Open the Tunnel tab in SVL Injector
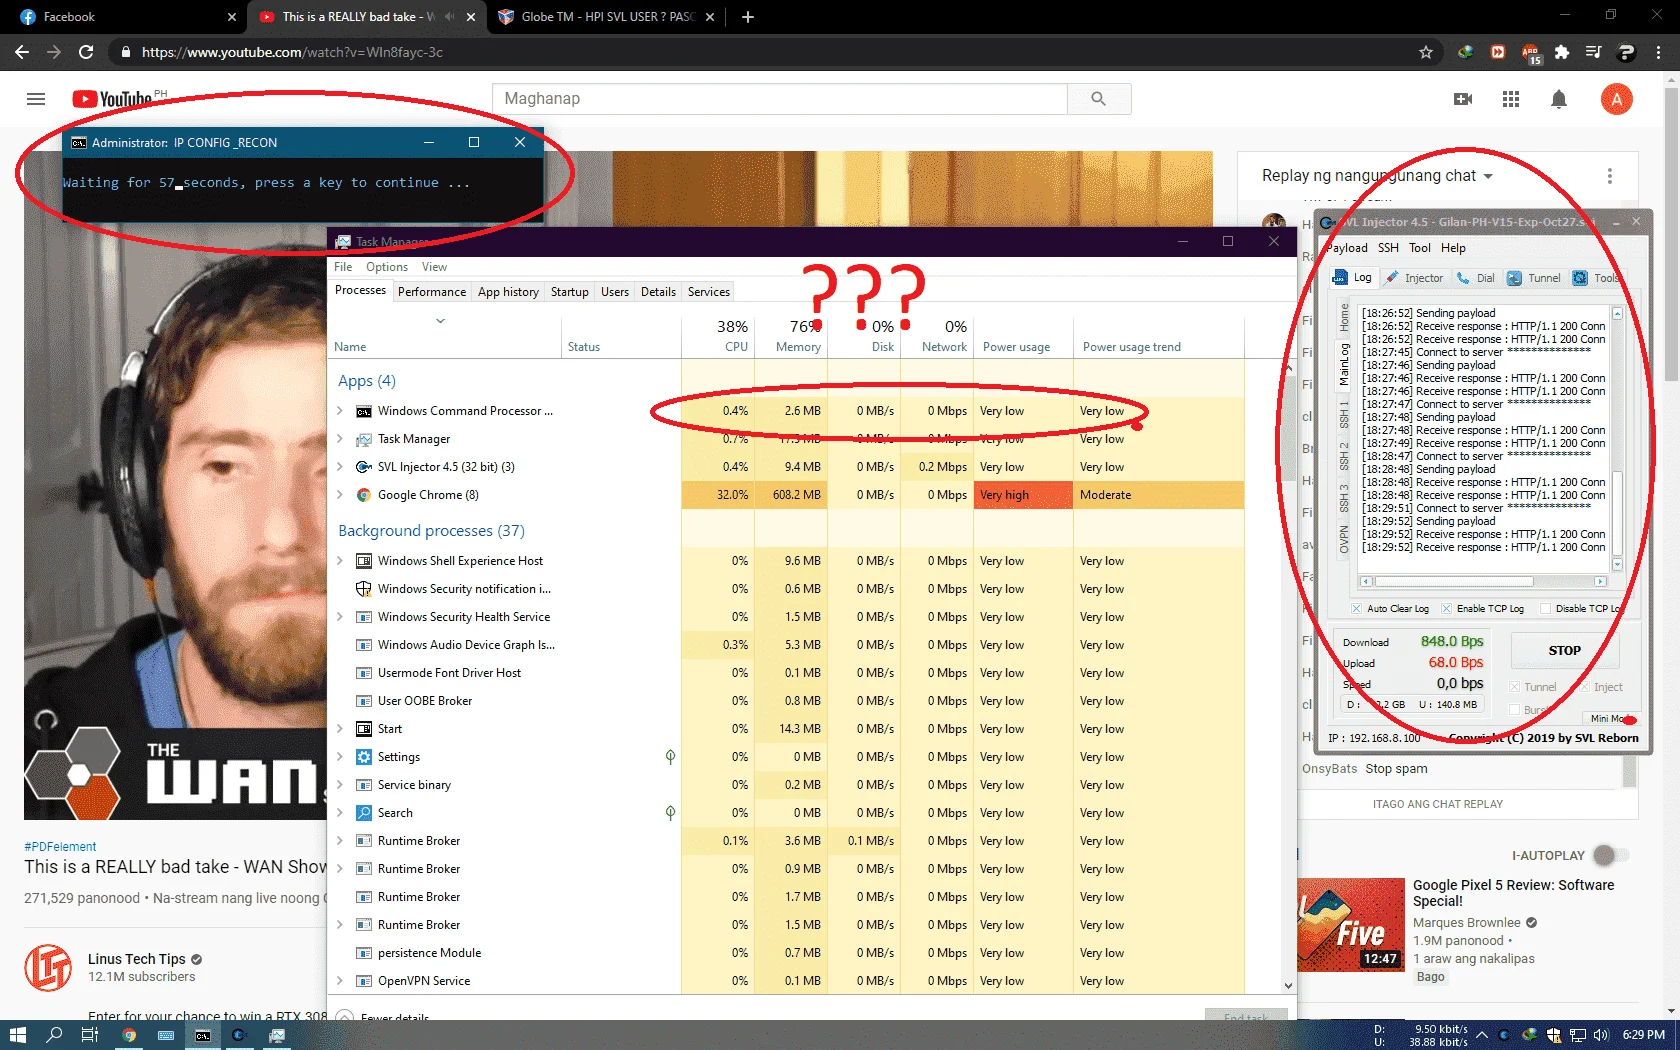 click(1534, 278)
